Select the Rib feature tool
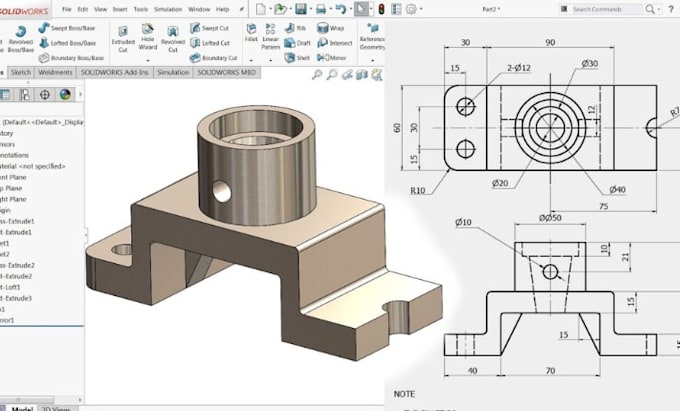The width and height of the screenshot is (680, 411). point(295,28)
